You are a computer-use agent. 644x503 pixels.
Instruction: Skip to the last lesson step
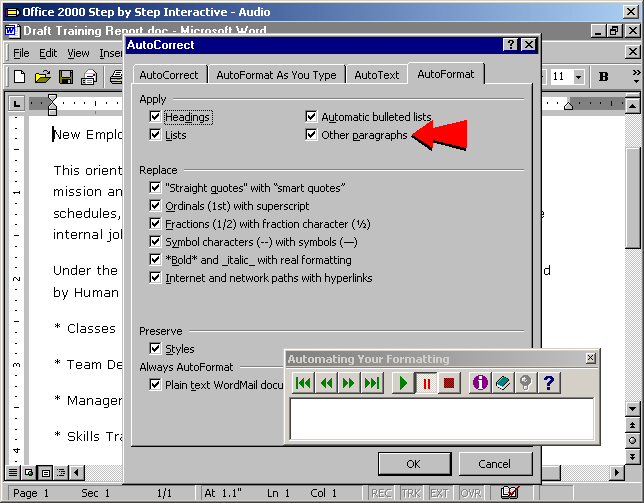pyautogui.click(x=372, y=383)
